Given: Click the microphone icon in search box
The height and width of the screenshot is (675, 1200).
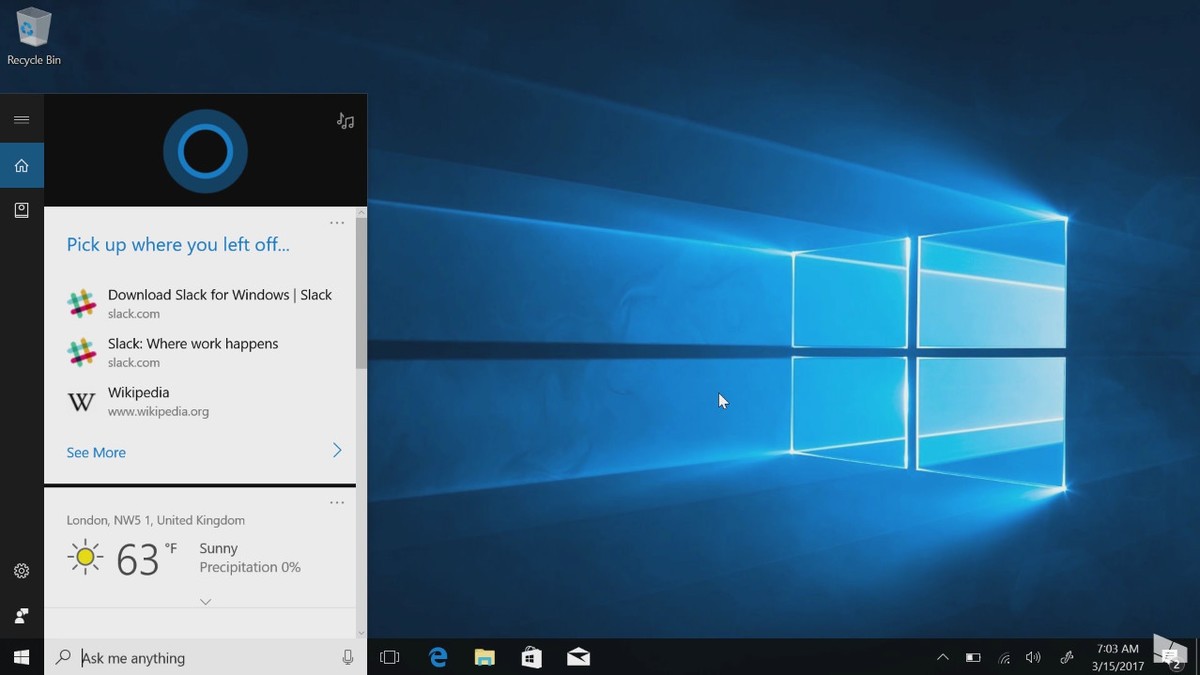Looking at the screenshot, I should [347, 657].
